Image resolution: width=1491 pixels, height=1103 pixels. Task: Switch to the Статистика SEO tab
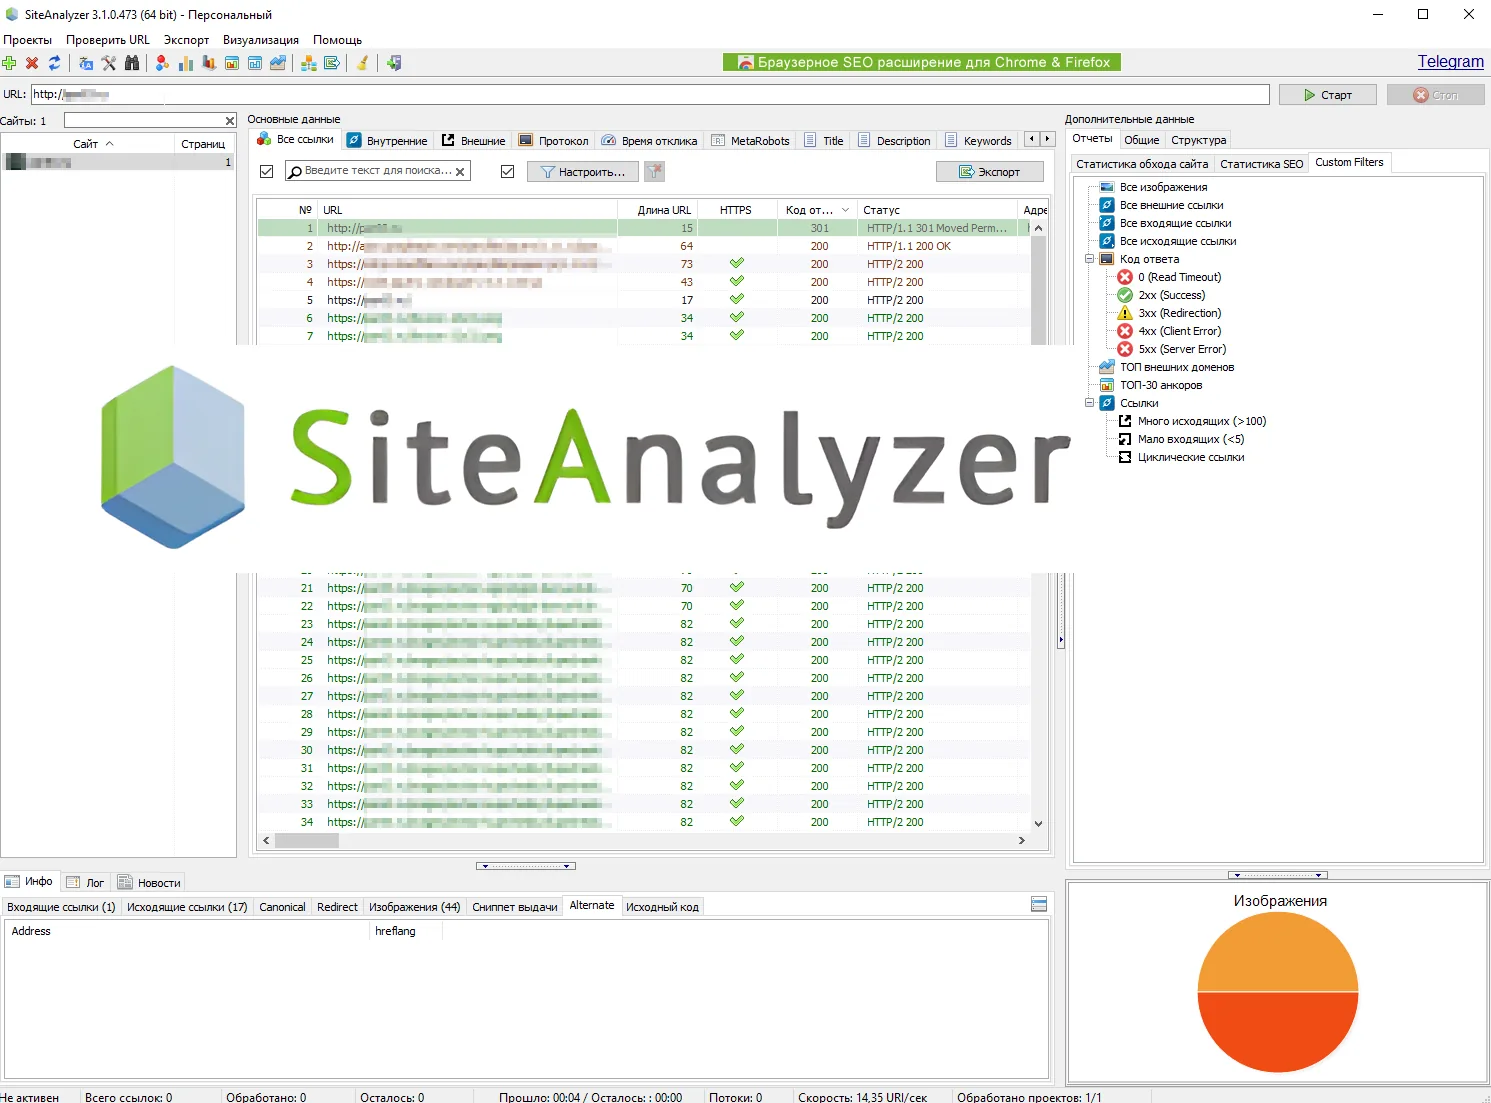tap(1261, 164)
